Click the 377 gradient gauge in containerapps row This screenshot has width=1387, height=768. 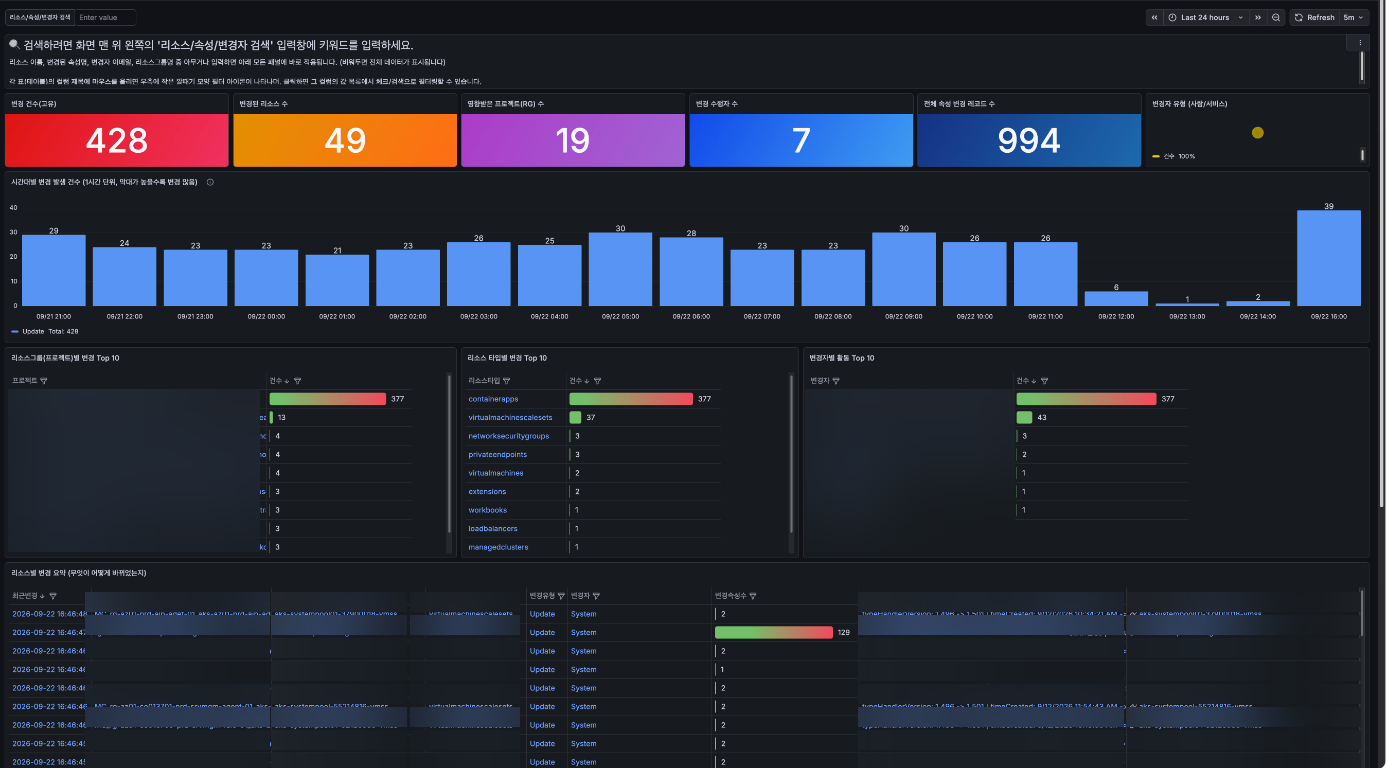coord(631,399)
